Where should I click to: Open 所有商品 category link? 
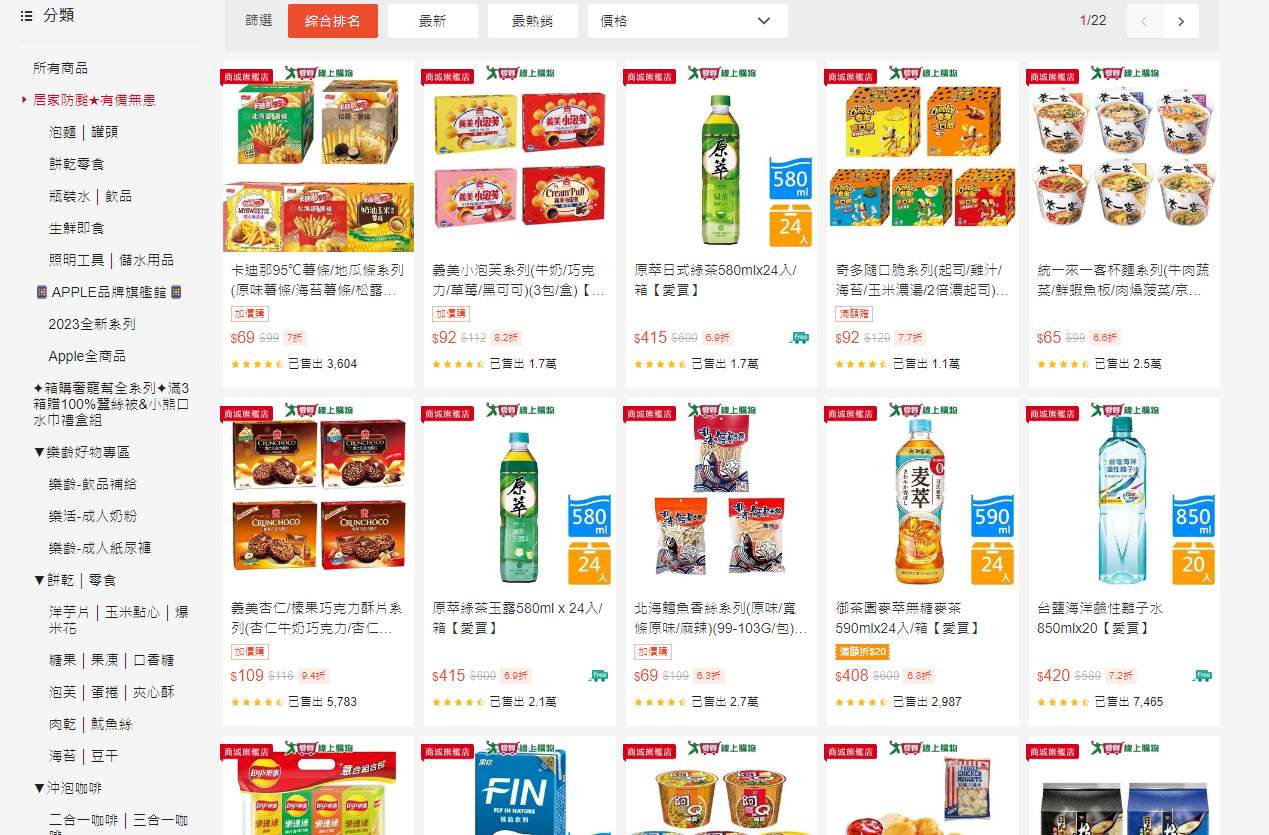point(61,68)
